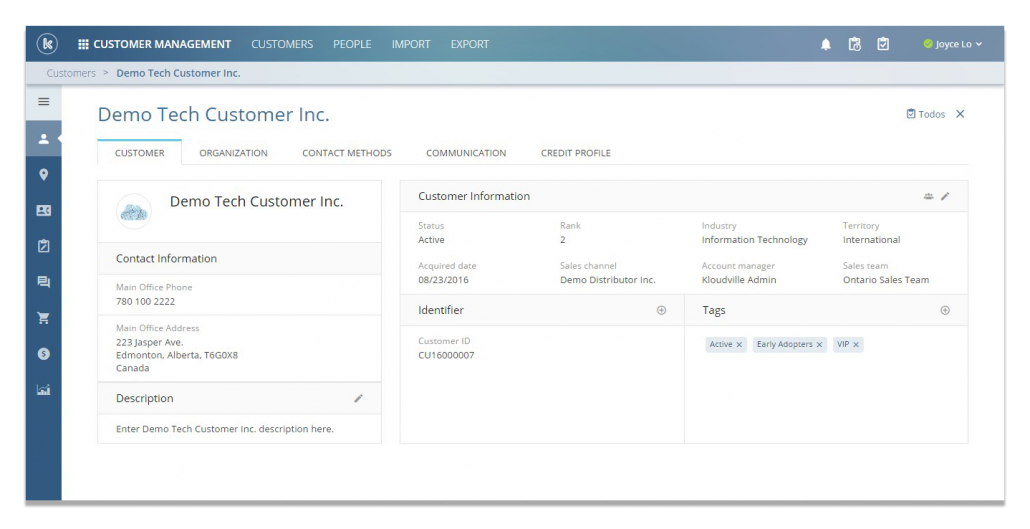This screenshot has width=1030, height=529.
Task: Open the chart reports sidebar icon
Action: (43, 390)
